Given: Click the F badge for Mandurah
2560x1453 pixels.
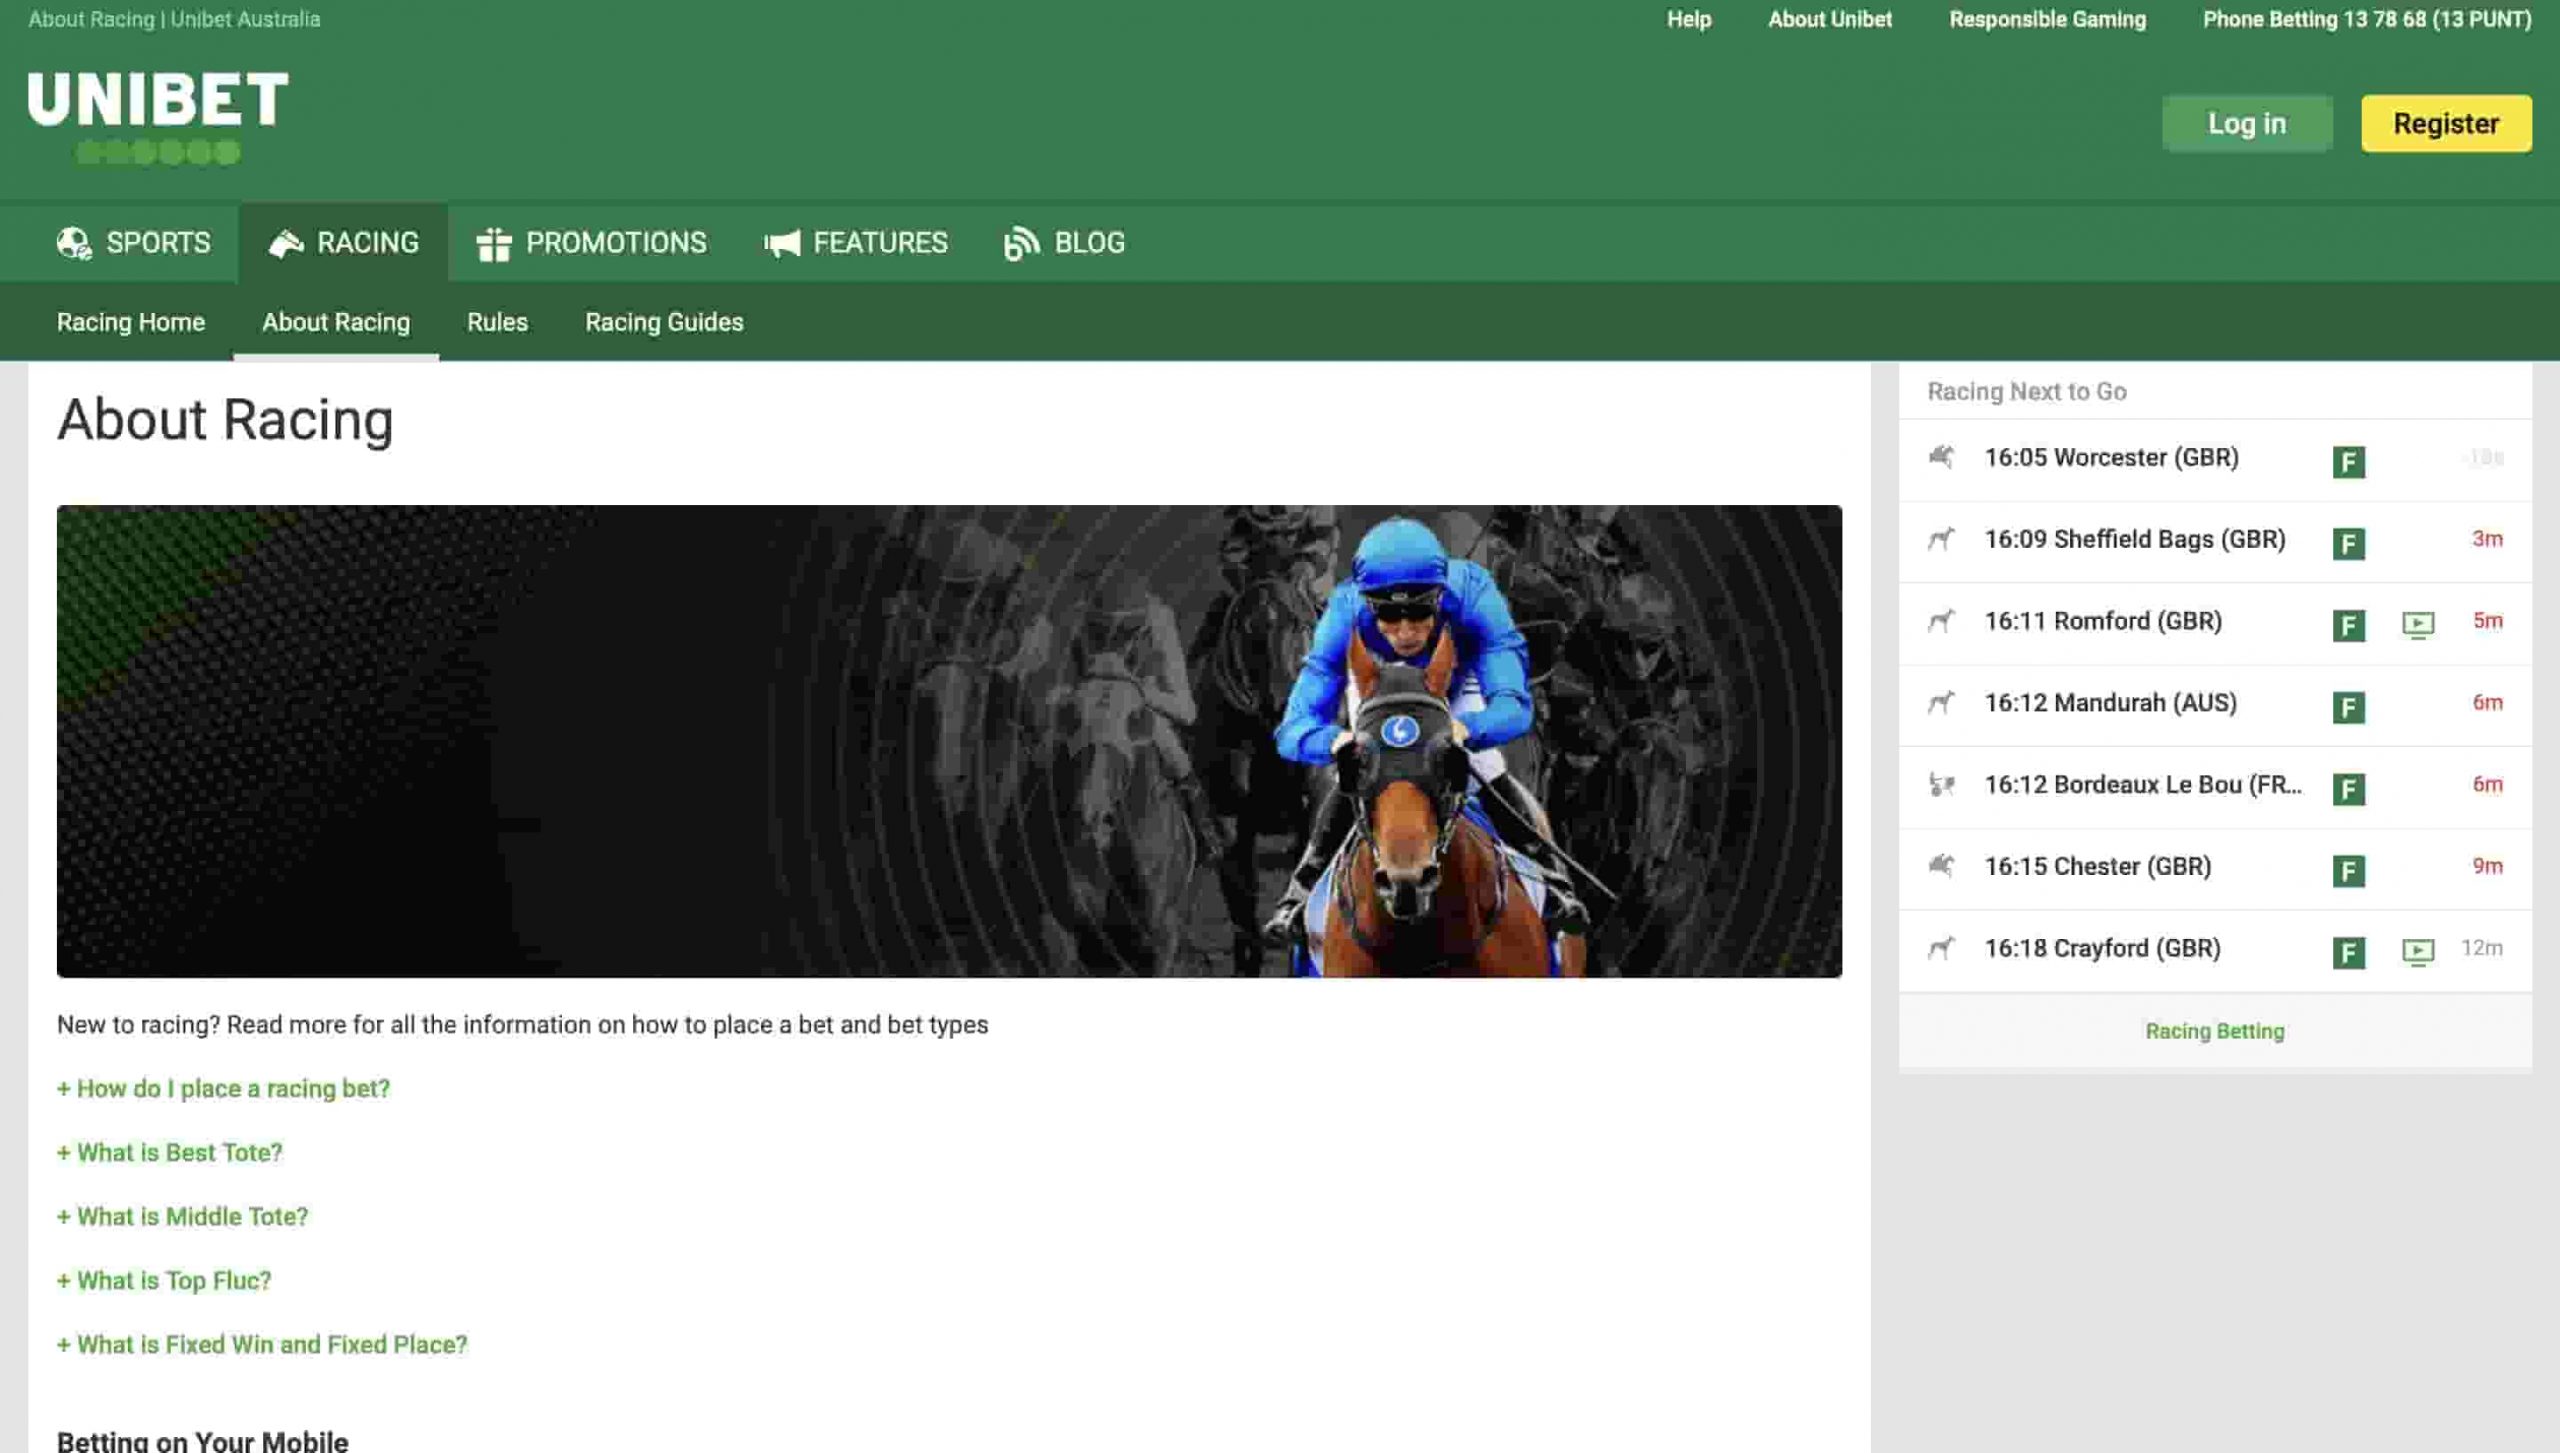Looking at the screenshot, I should [x=2349, y=708].
